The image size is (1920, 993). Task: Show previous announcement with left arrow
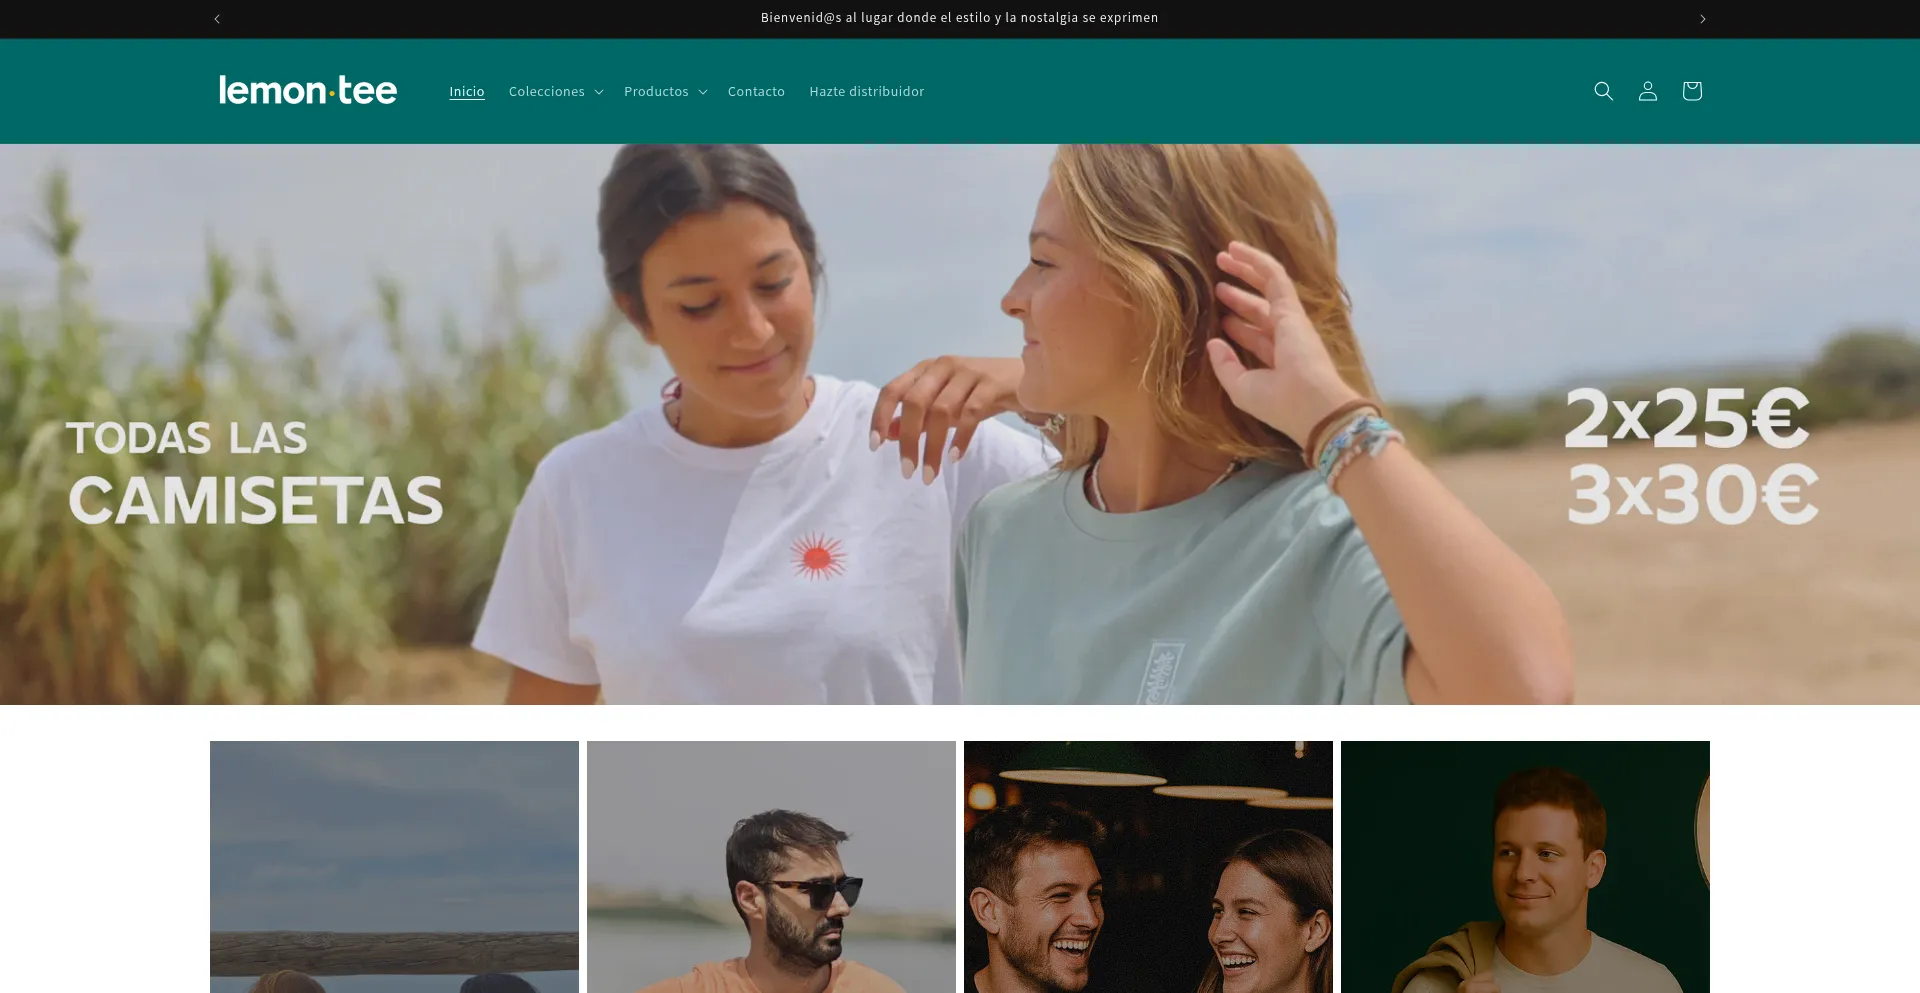click(x=217, y=19)
